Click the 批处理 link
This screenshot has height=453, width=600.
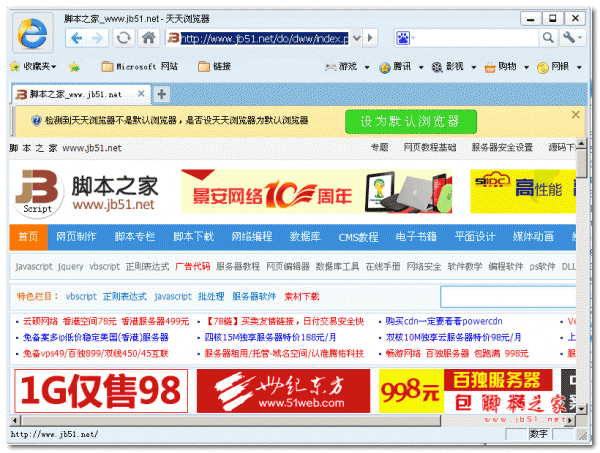point(211,297)
